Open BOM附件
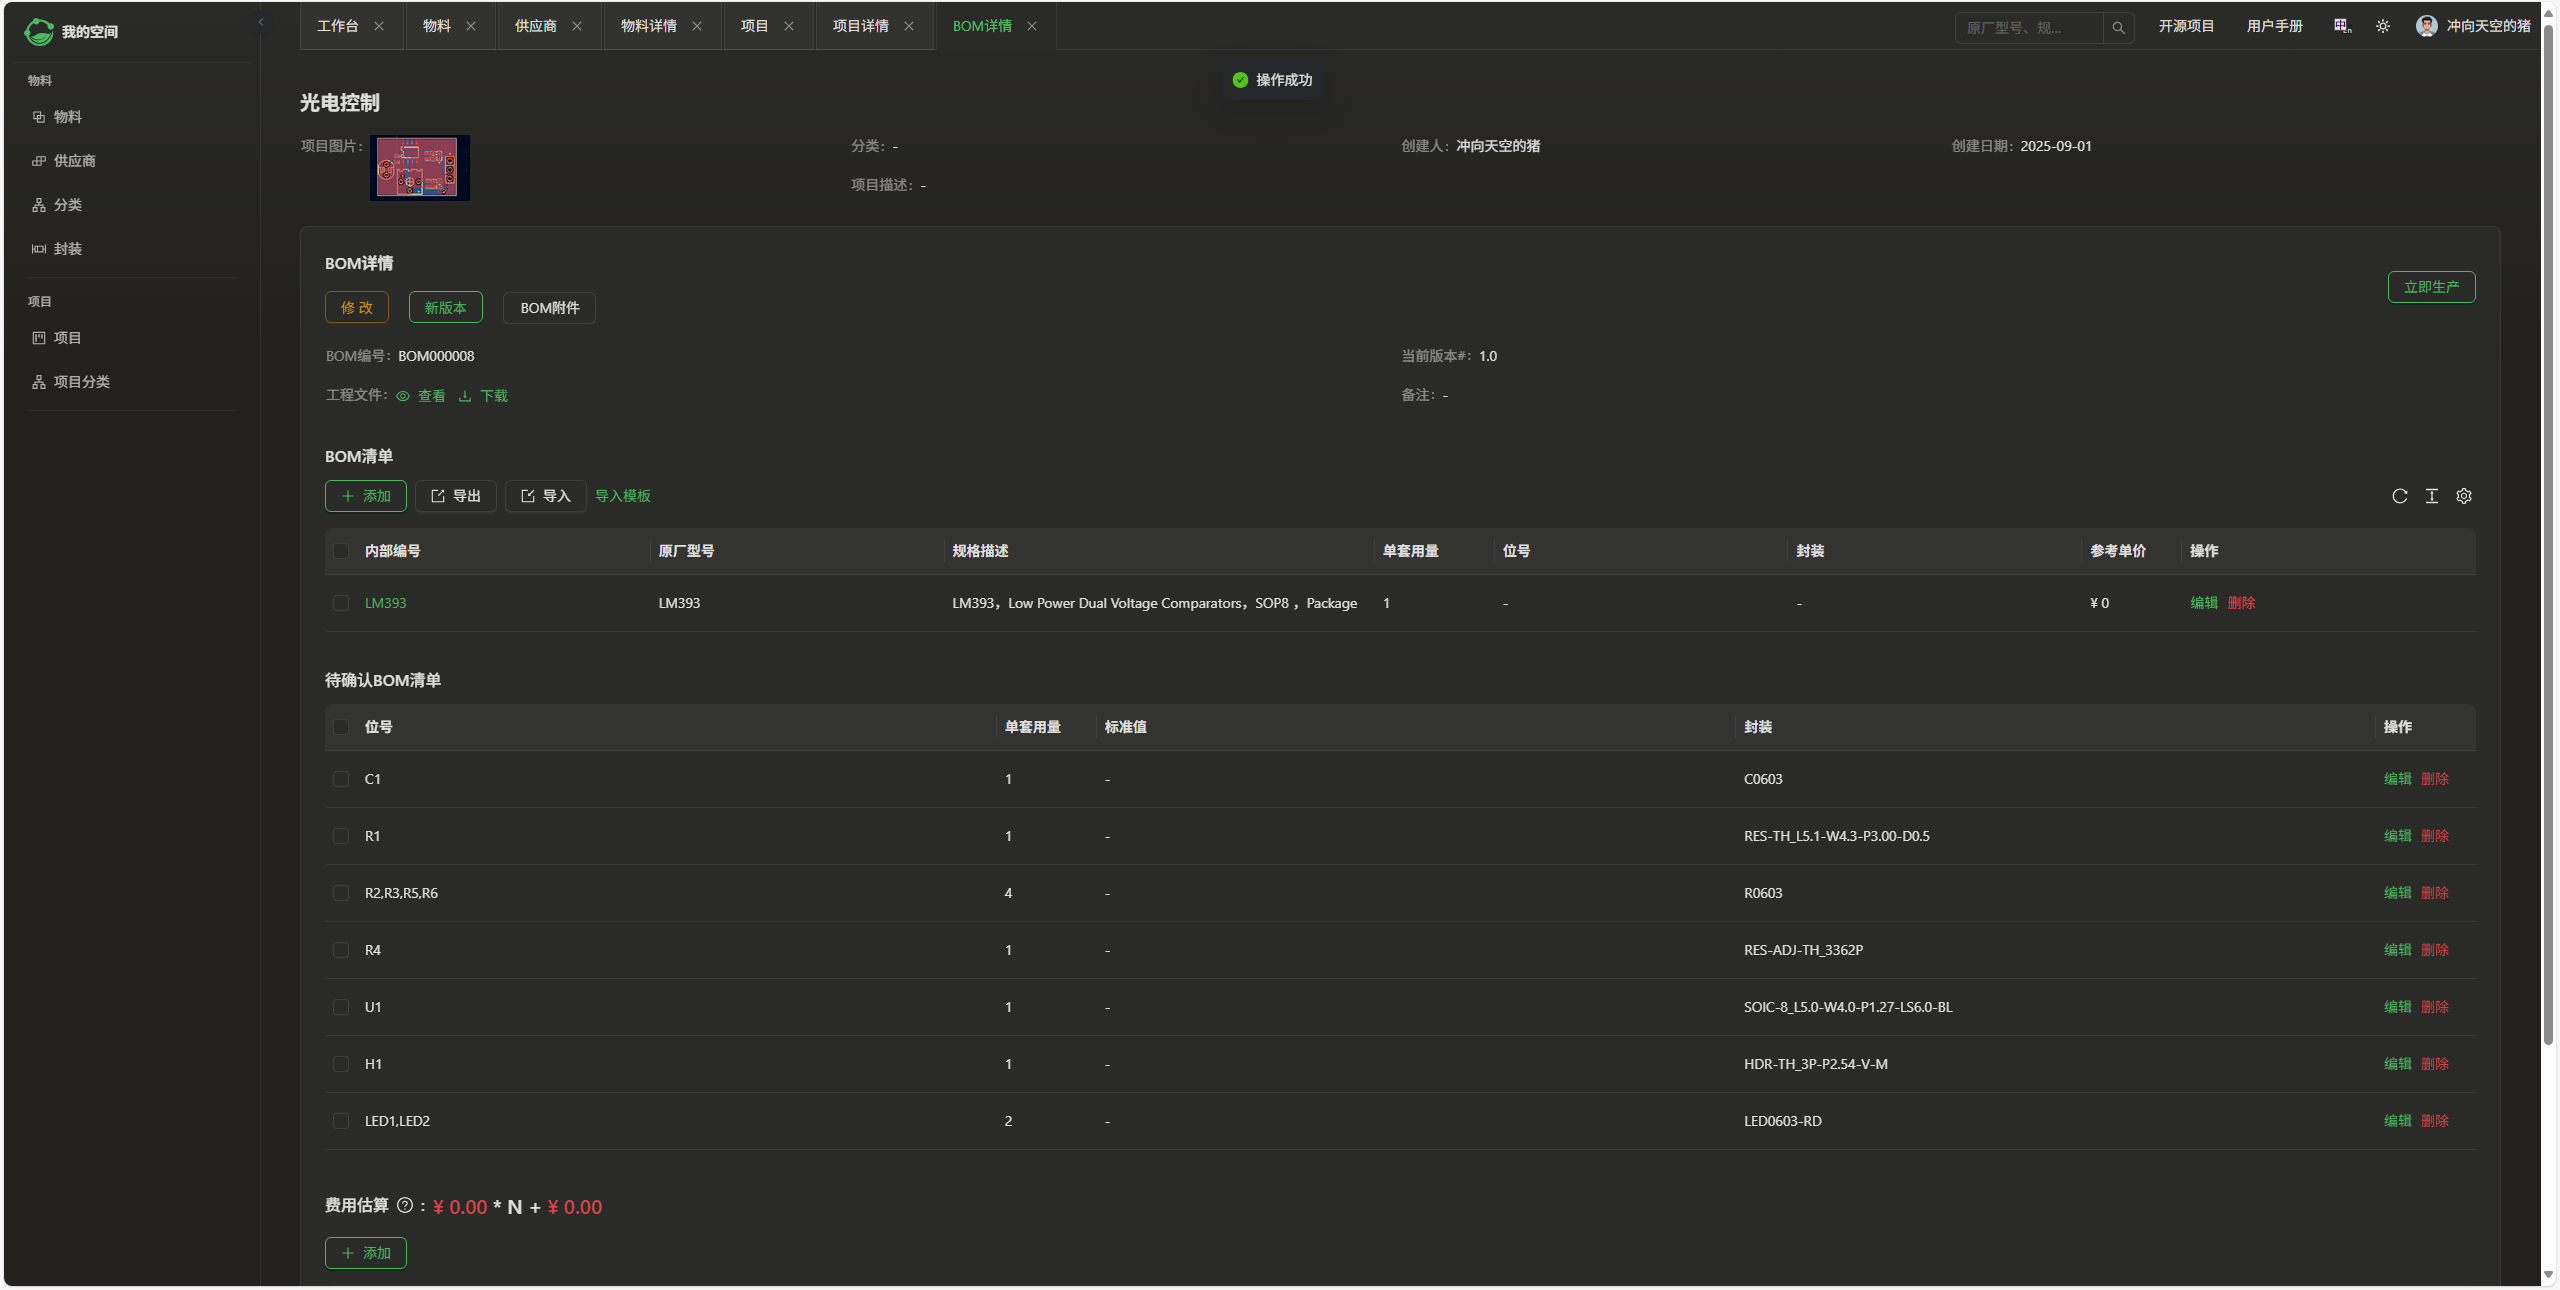Screen dimensions: 2560x1290 click(x=550, y=308)
